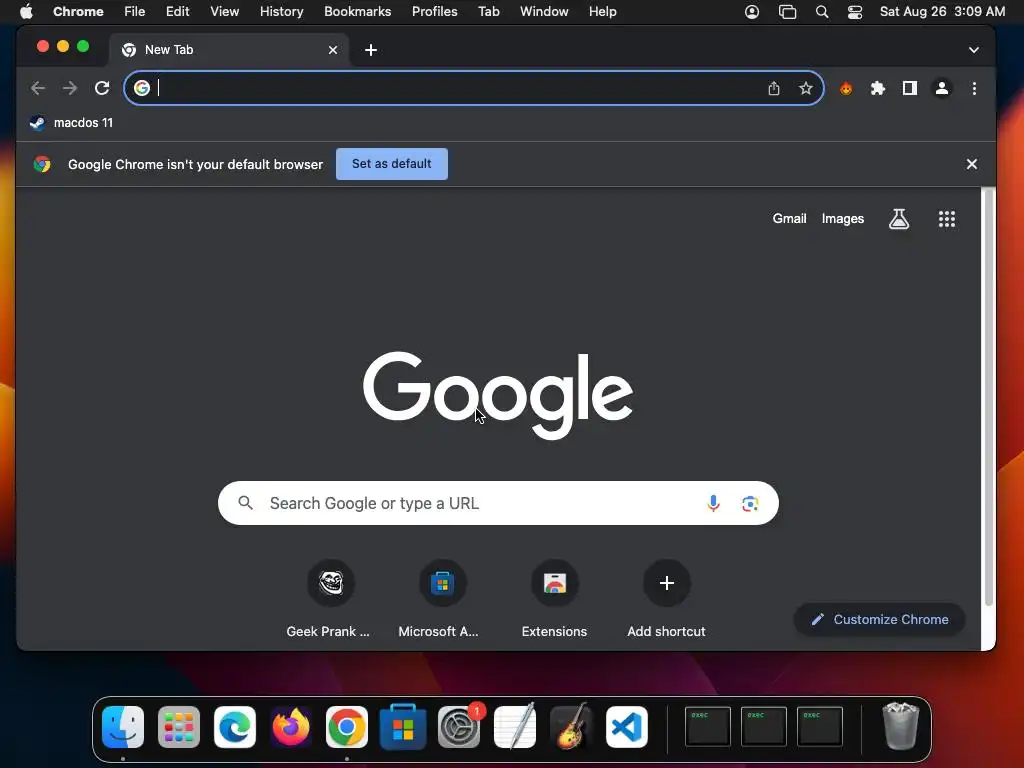Reload the current page
The width and height of the screenshot is (1024, 768).
point(102,88)
